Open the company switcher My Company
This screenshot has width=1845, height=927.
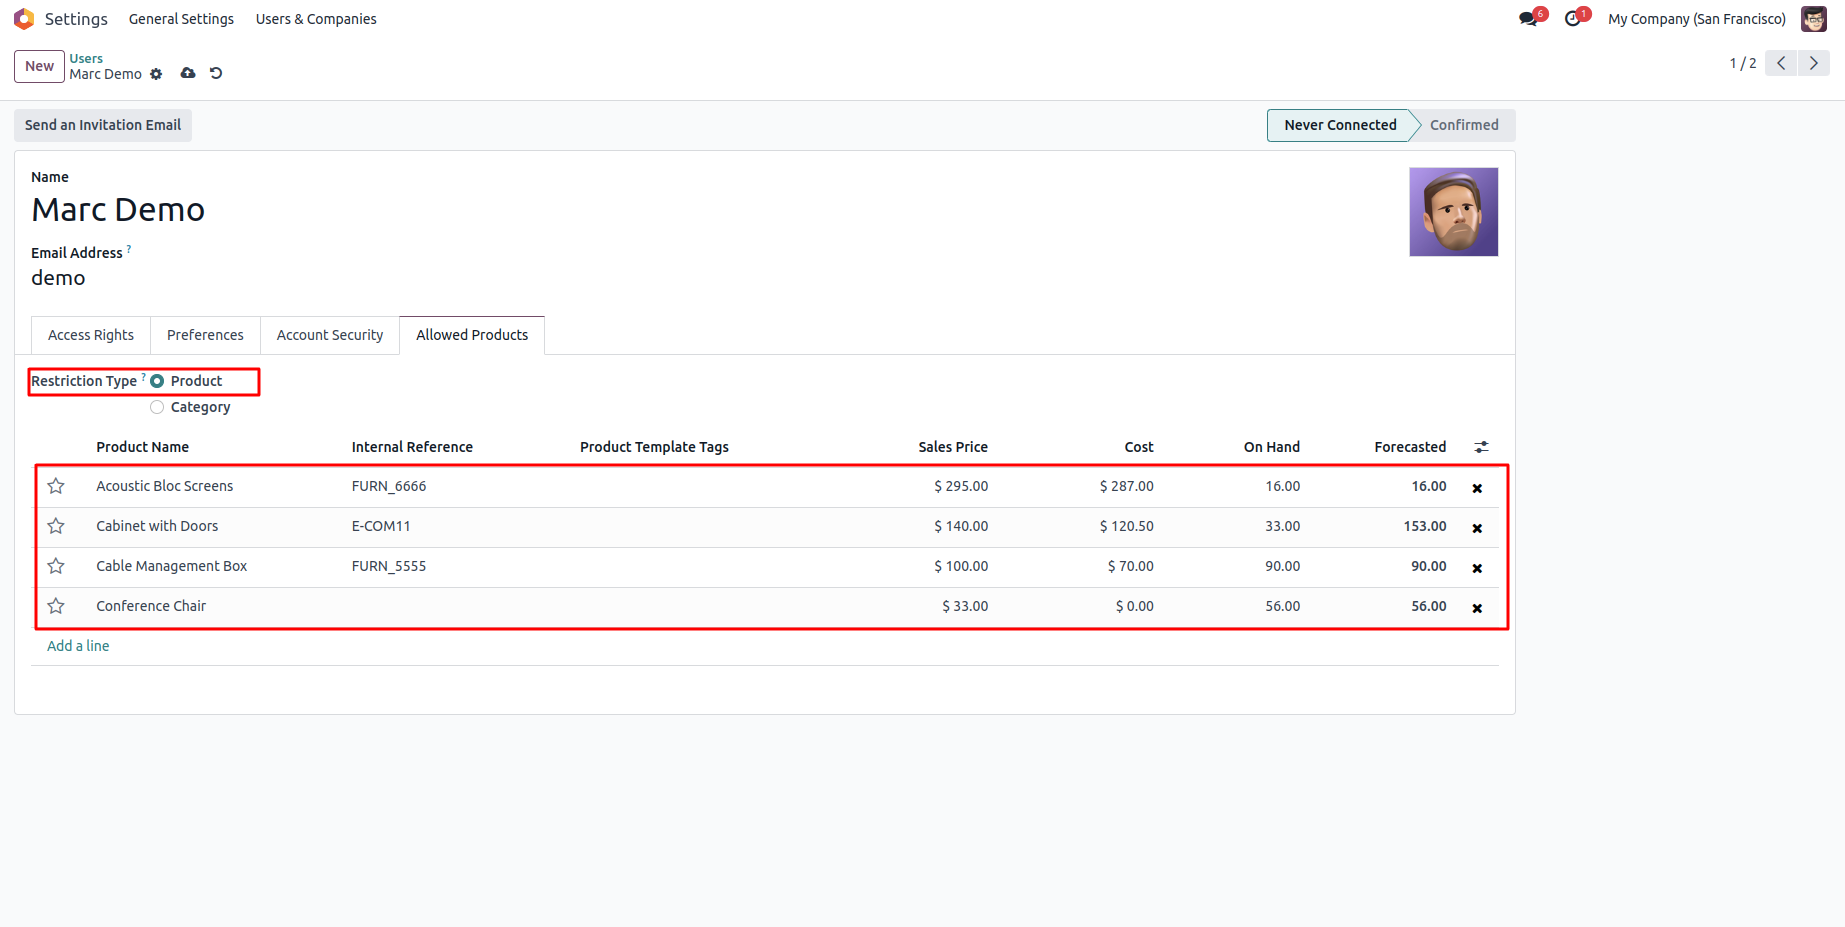coord(1696,19)
